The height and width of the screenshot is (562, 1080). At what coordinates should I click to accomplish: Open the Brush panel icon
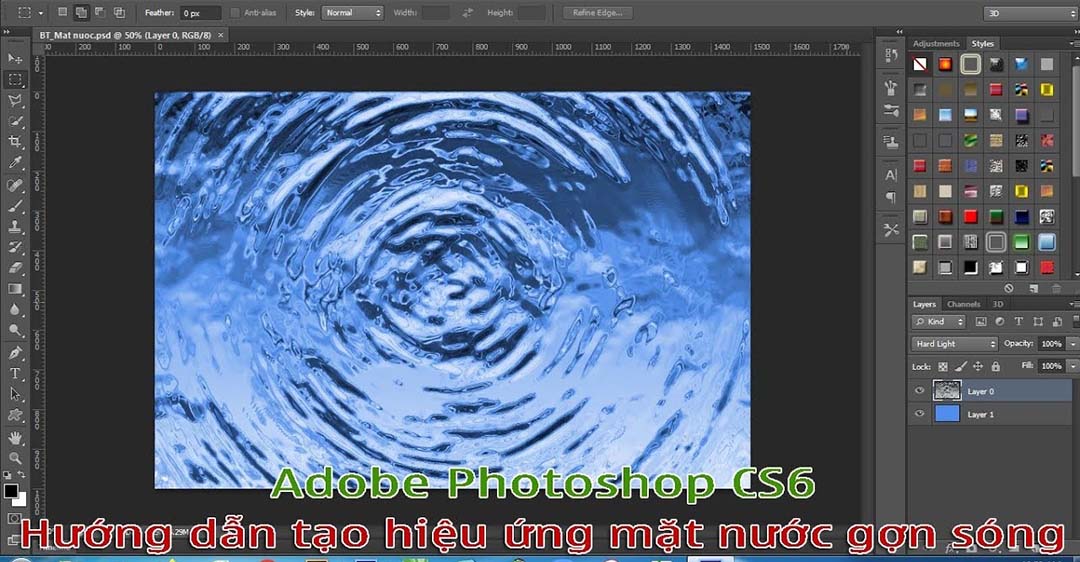click(891, 110)
